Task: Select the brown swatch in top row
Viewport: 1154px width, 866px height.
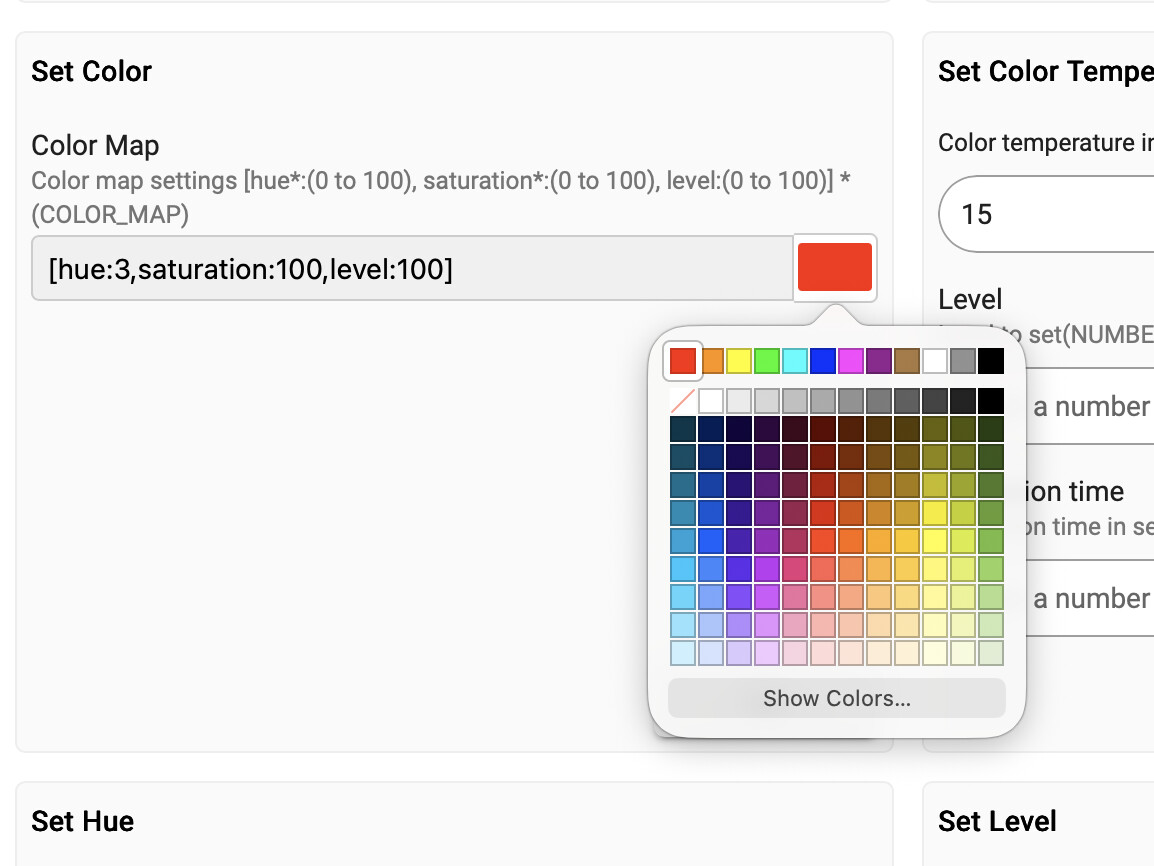Action: pos(907,361)
